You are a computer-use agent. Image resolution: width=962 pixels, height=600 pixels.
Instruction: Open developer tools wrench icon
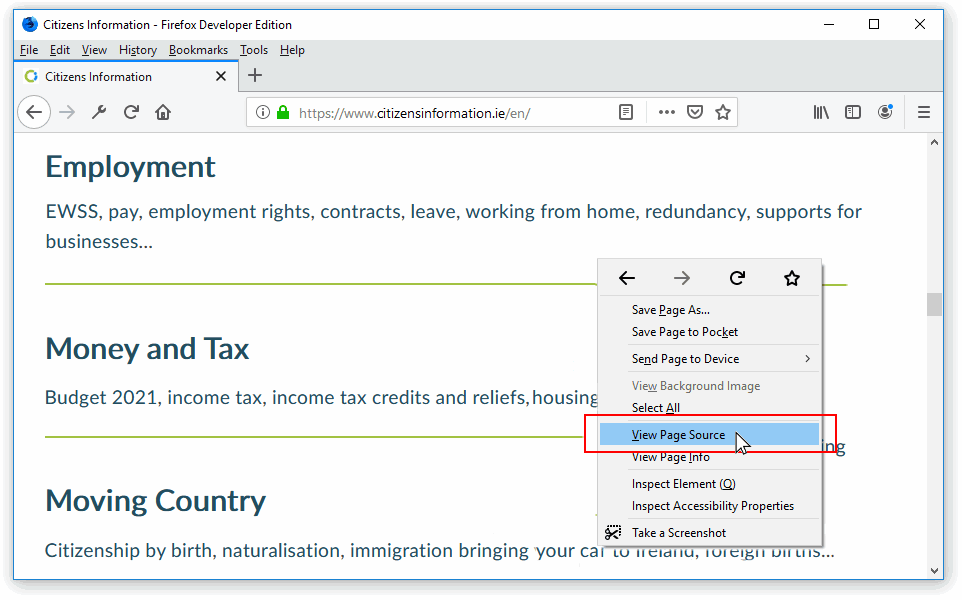99,112
